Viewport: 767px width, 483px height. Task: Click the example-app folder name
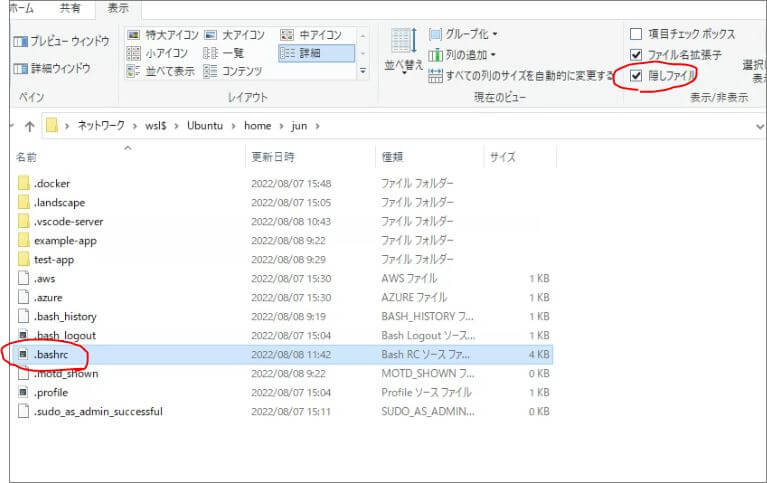point(66,241)
